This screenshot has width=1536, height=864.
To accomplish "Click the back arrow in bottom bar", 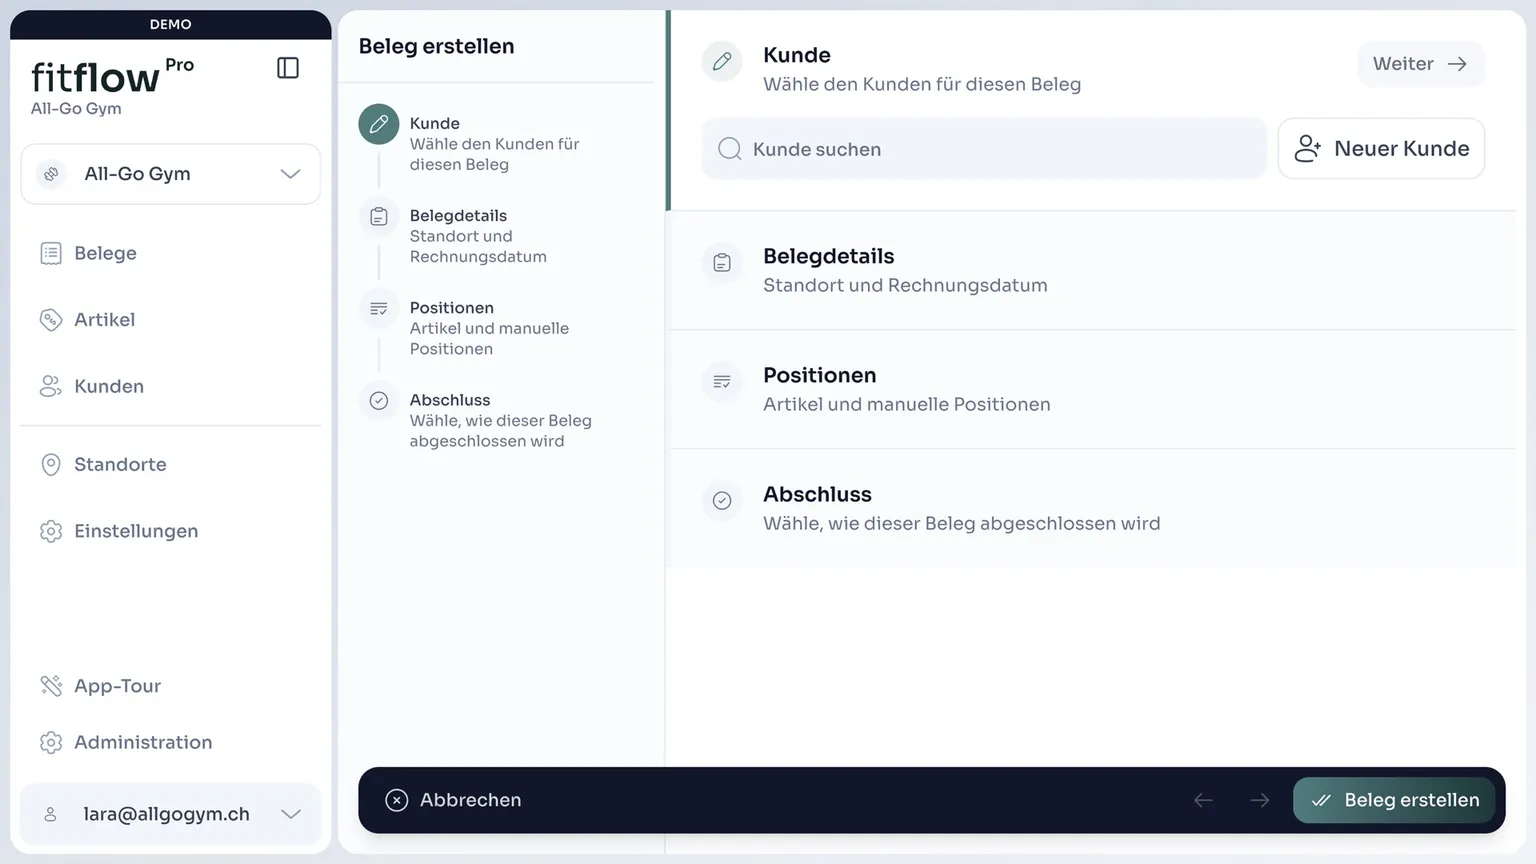I will click(1203, 800).
